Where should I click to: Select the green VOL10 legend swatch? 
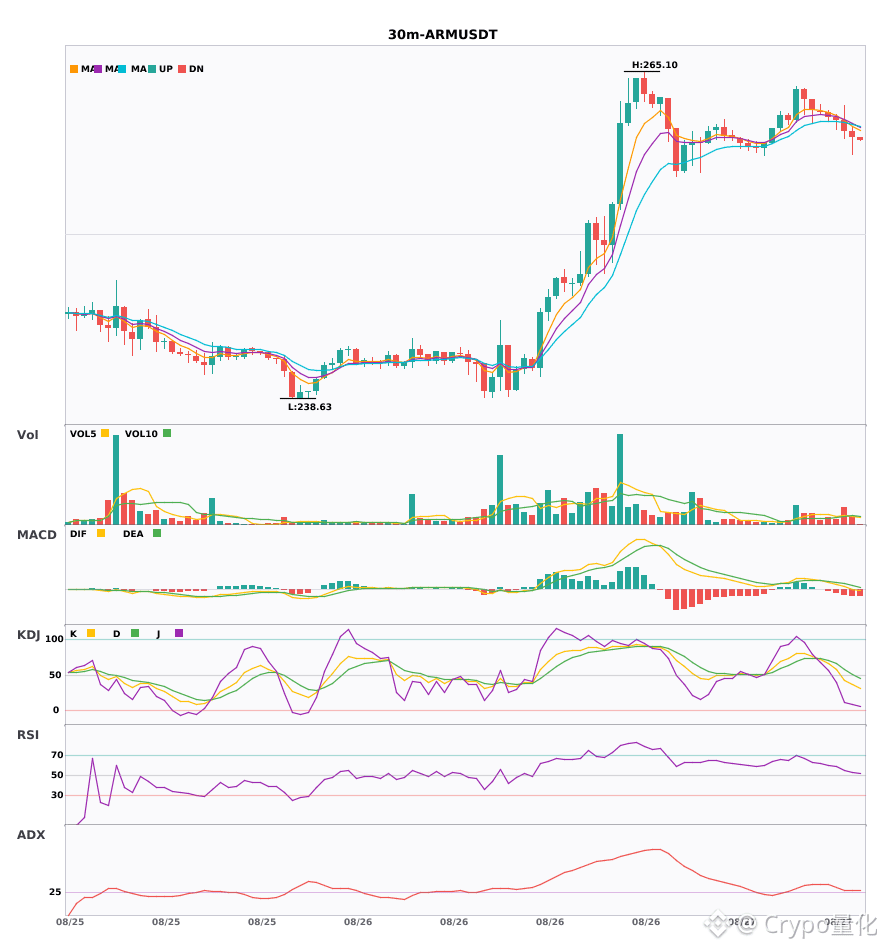167,433
